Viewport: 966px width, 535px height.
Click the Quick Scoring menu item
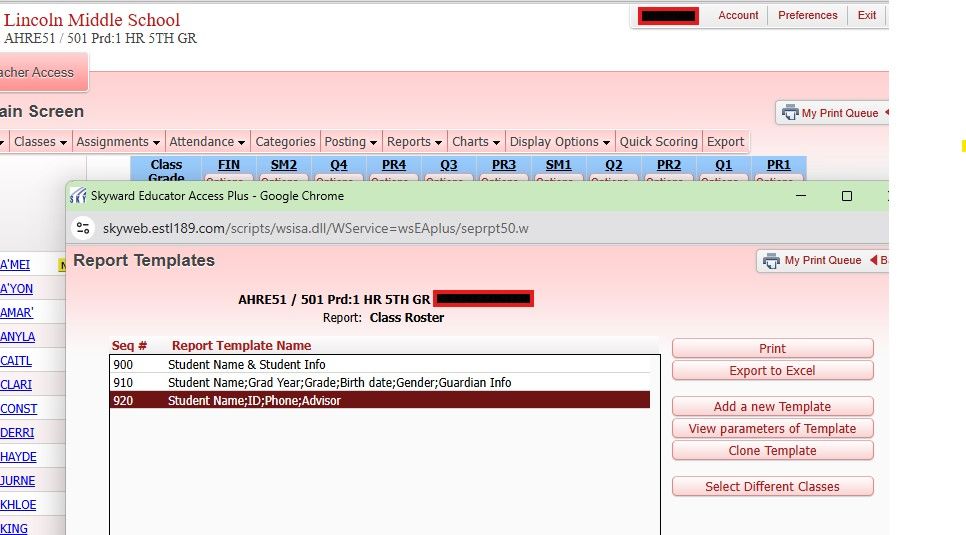click(658, 142)
